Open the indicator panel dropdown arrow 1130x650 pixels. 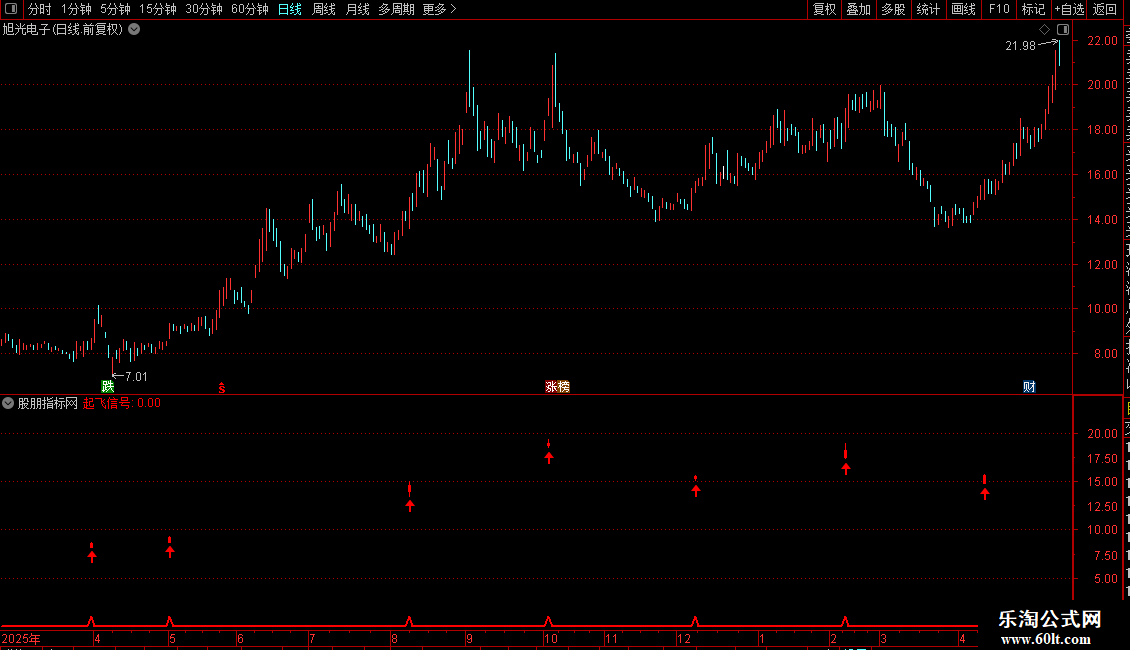pos(8,404)
